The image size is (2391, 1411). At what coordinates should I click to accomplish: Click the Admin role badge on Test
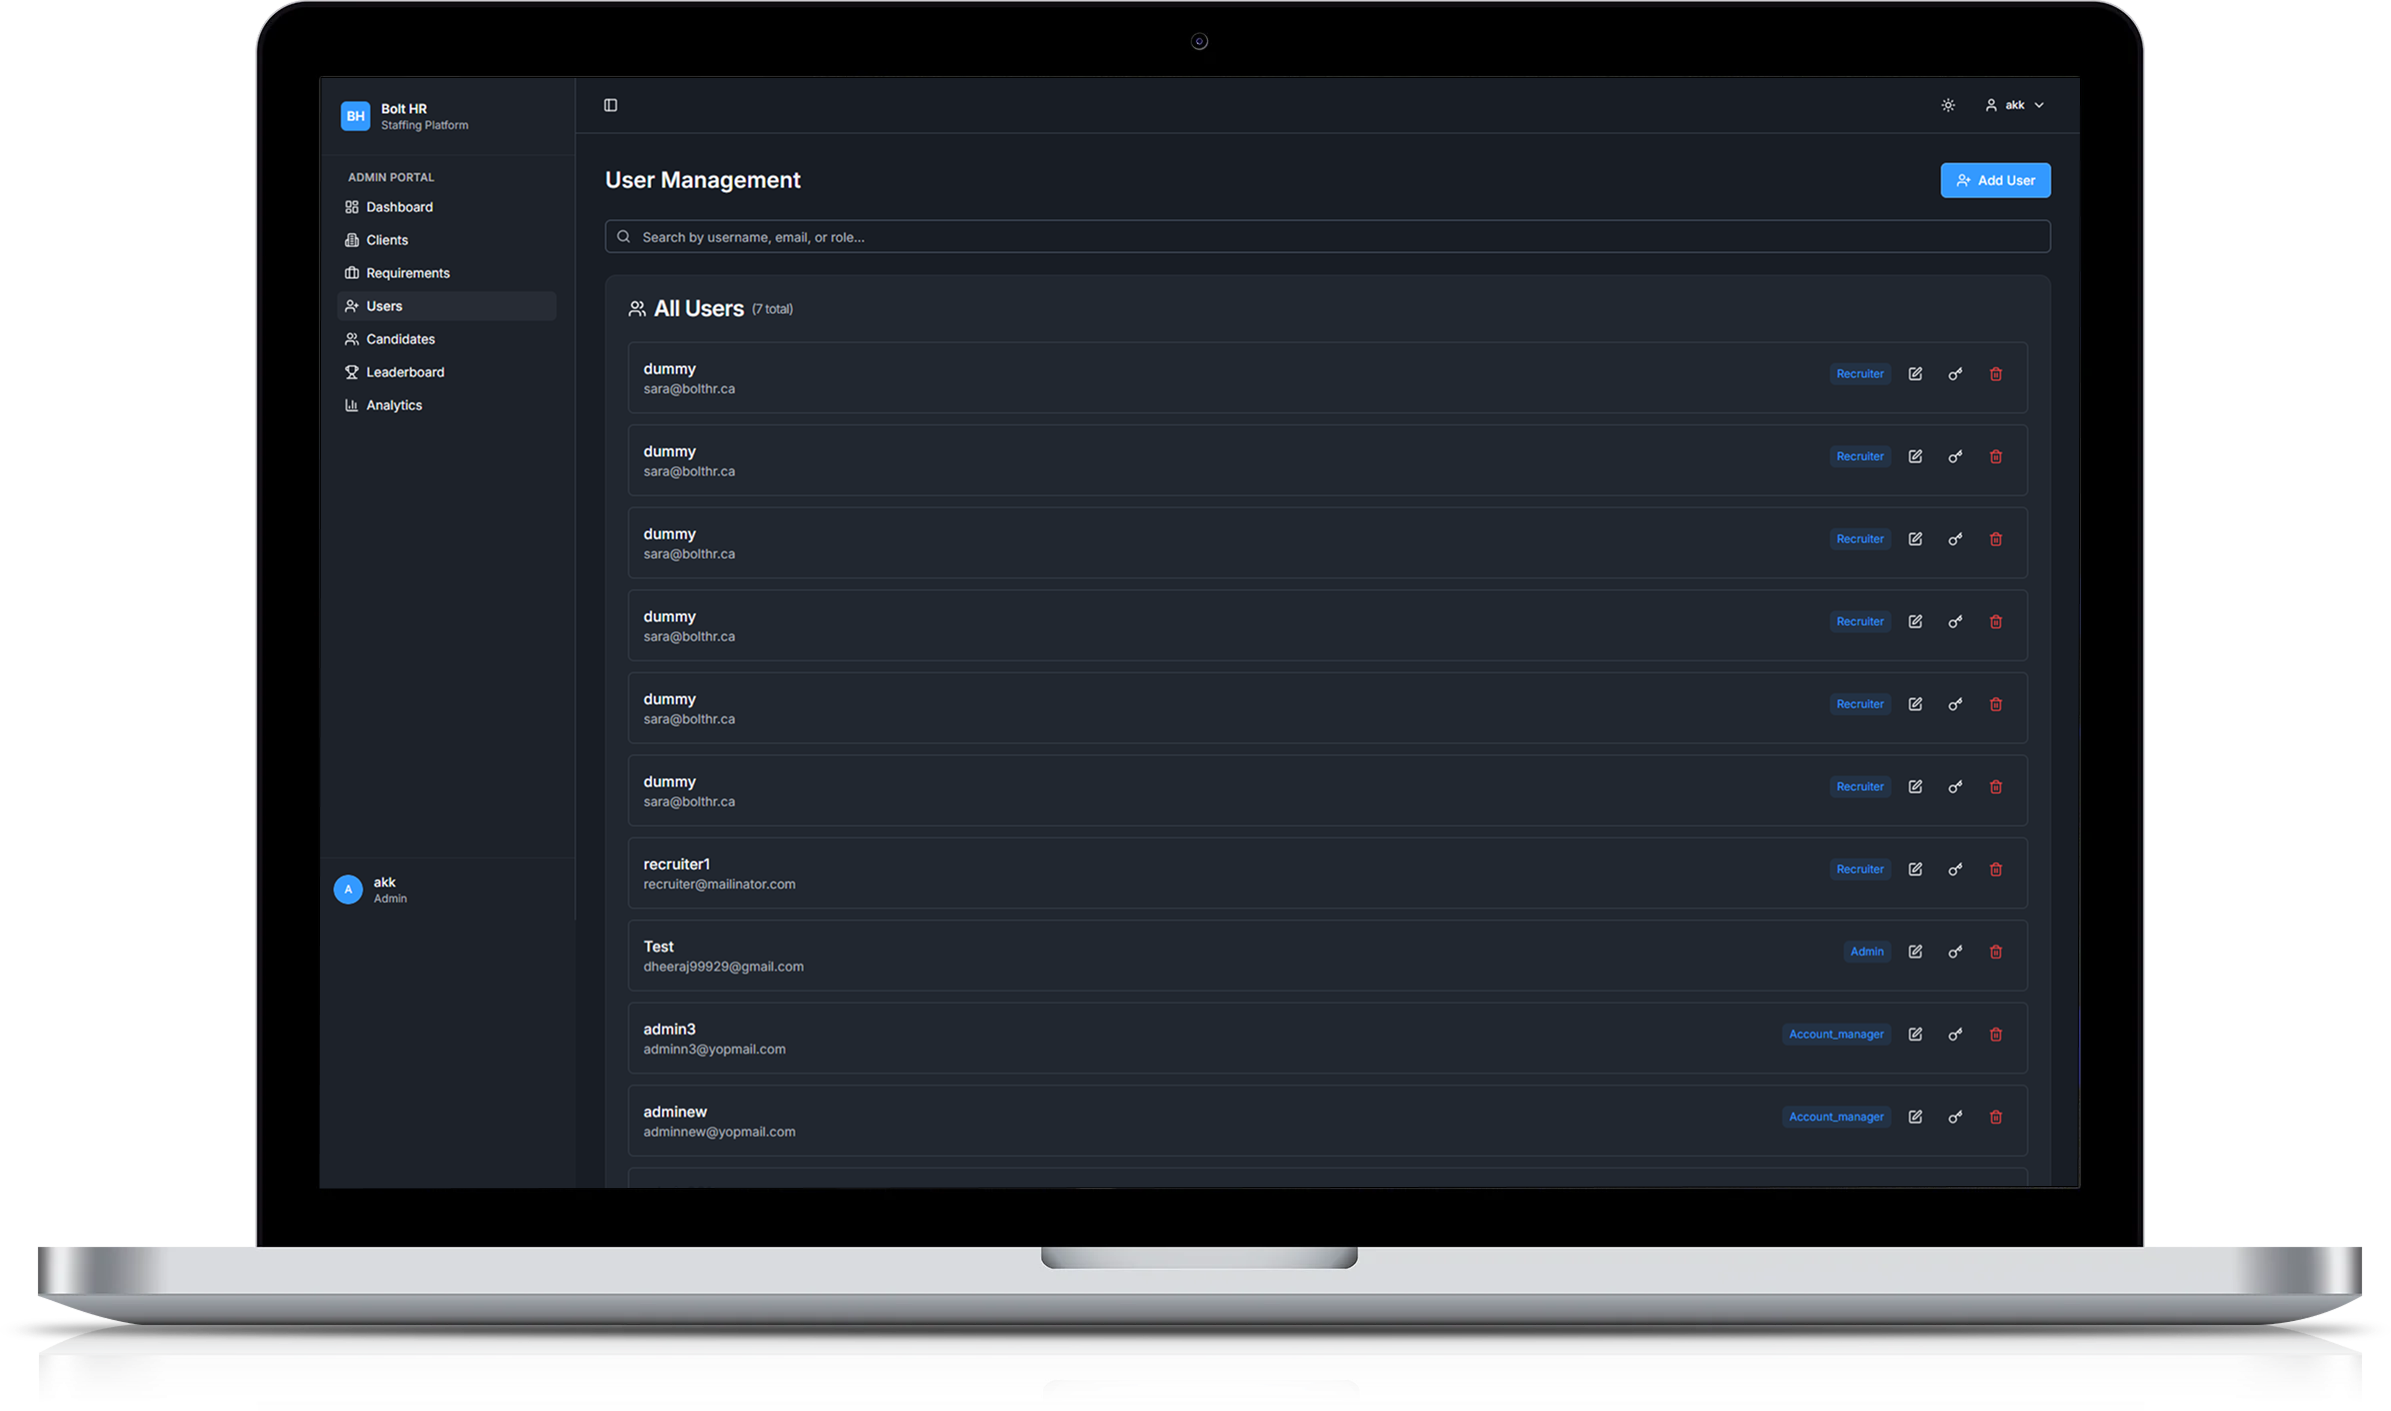click(x=1866, y=952)
